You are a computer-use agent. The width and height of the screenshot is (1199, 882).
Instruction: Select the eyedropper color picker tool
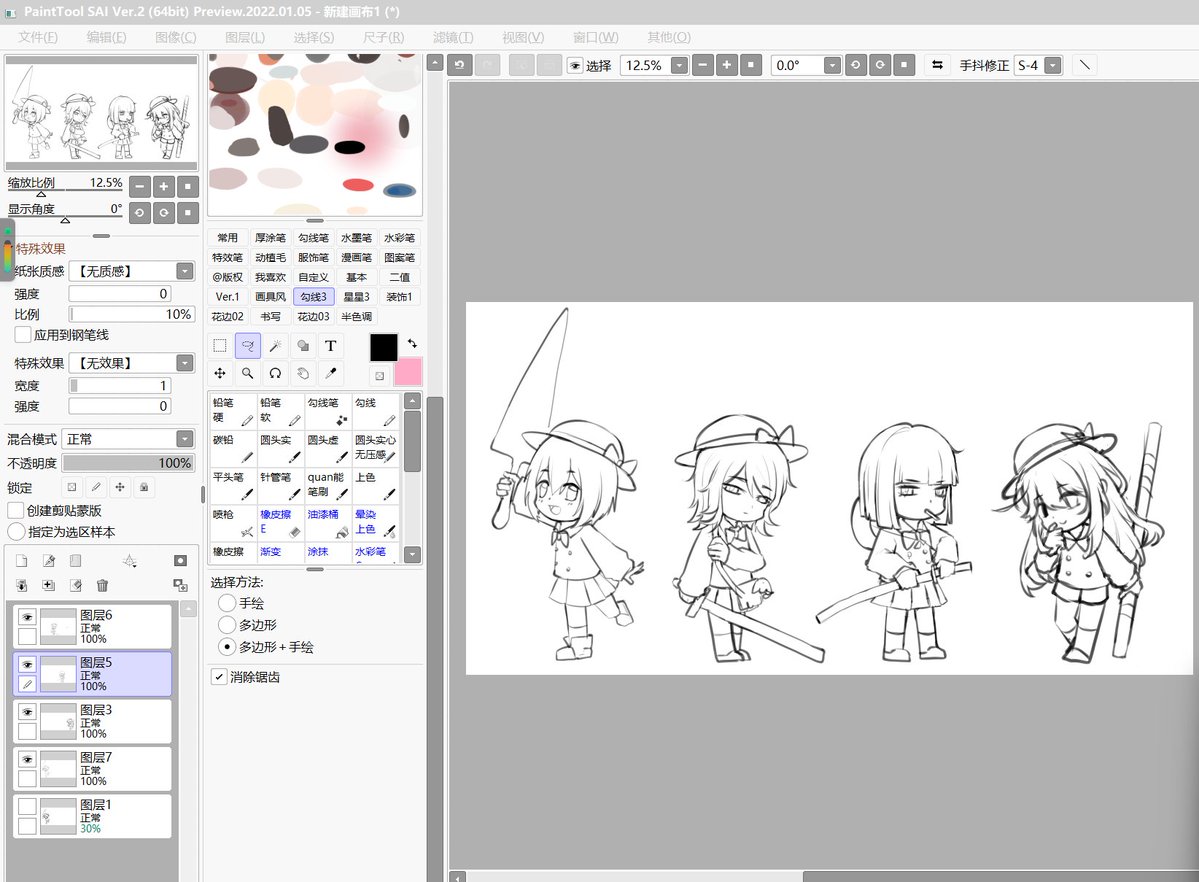click(330, 373)
